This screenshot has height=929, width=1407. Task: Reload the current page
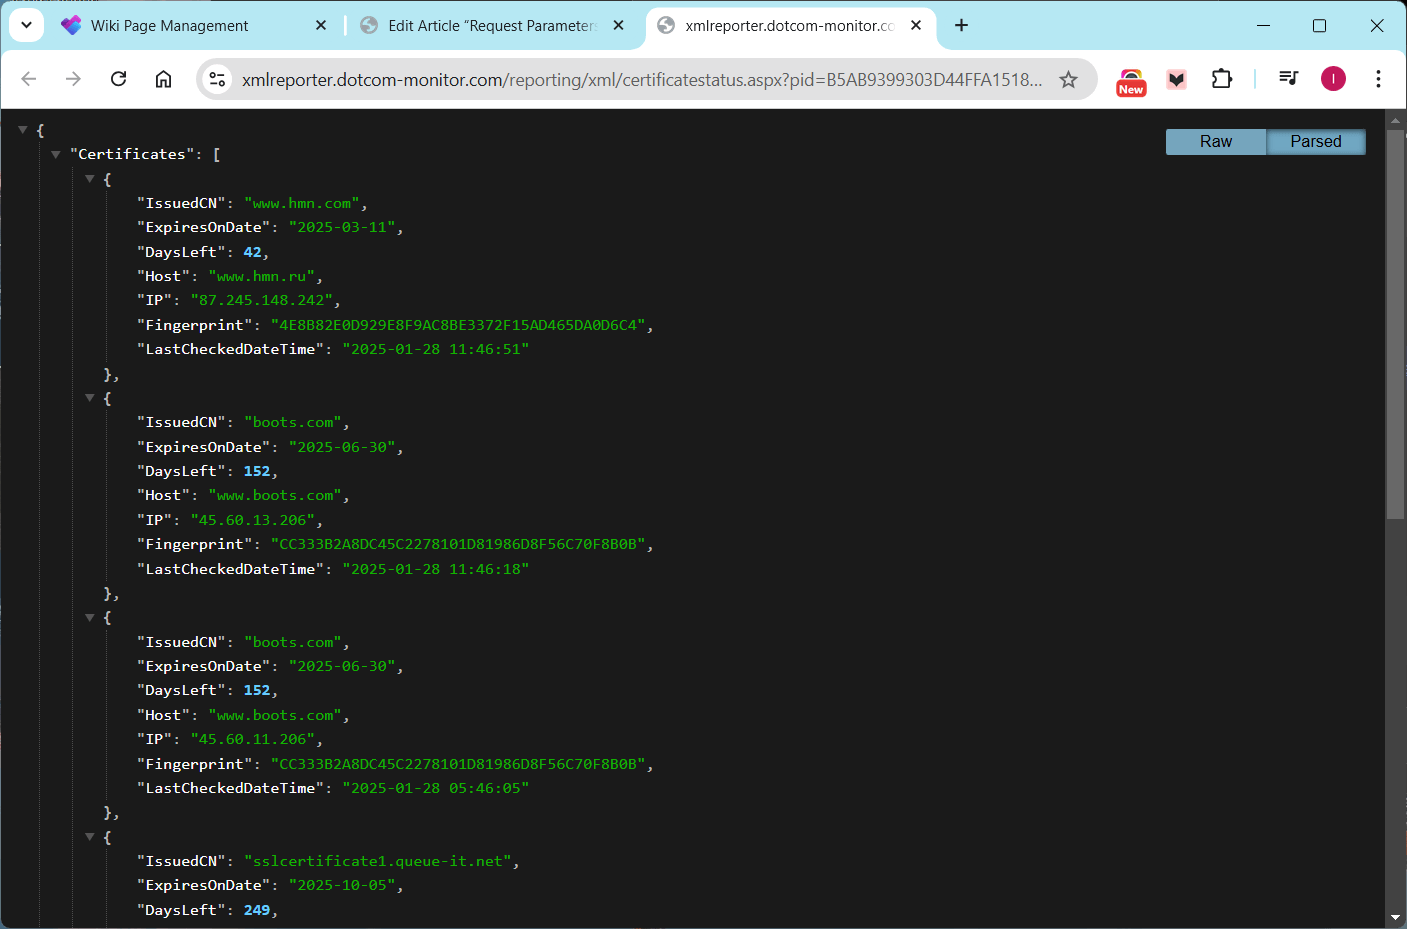click(x=118, y=79)
